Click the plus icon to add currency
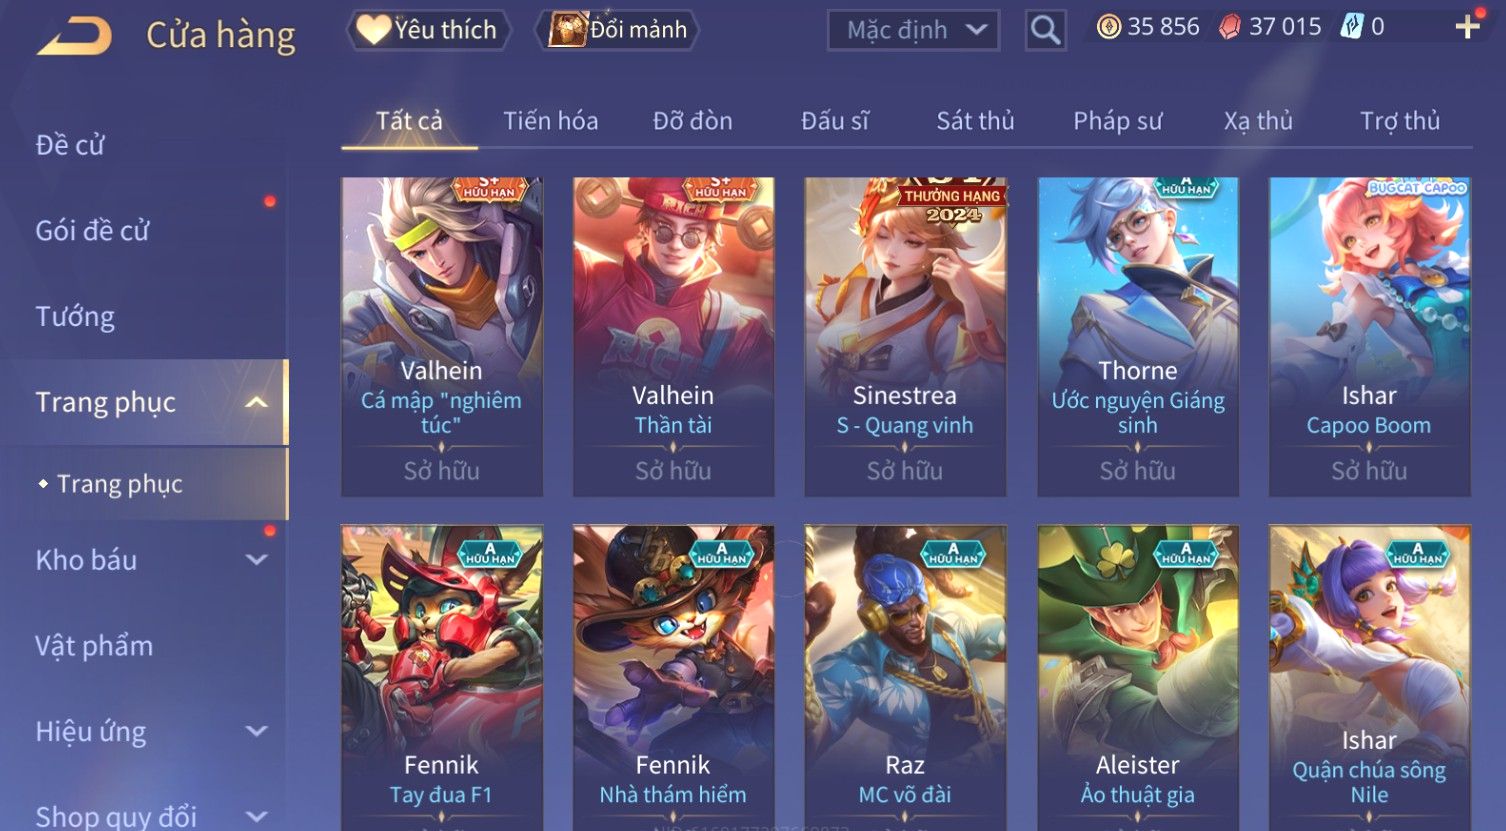The width and height of the screenshot is (1506, 831). click(x=1467, y=27)
